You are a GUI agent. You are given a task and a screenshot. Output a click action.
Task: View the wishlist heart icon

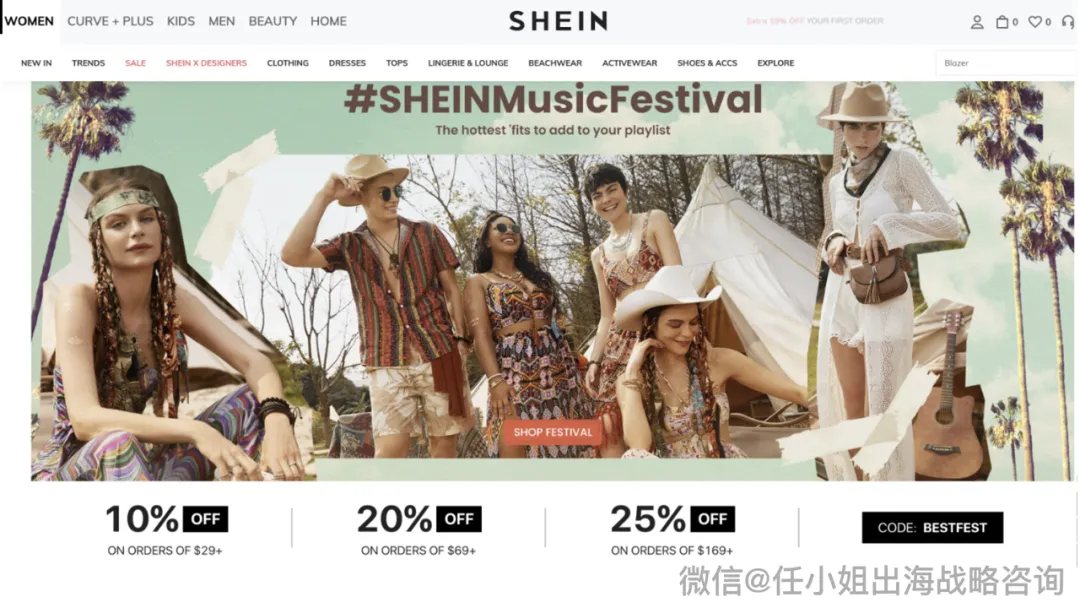[1035, 22]
